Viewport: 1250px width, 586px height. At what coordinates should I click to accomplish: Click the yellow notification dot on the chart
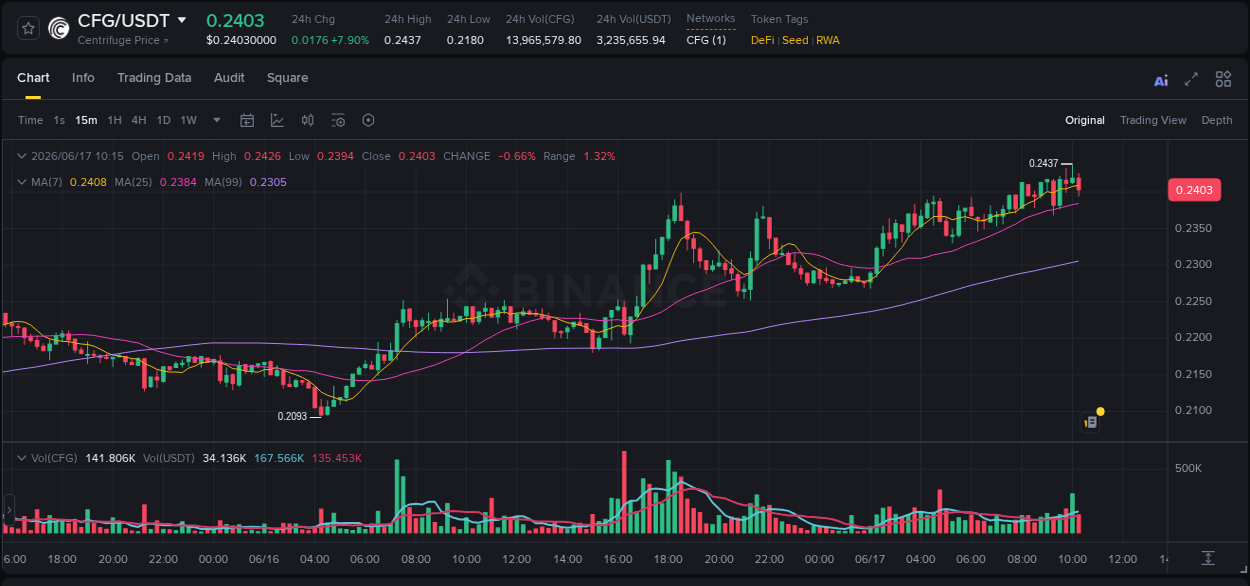tap(1100, 411)
